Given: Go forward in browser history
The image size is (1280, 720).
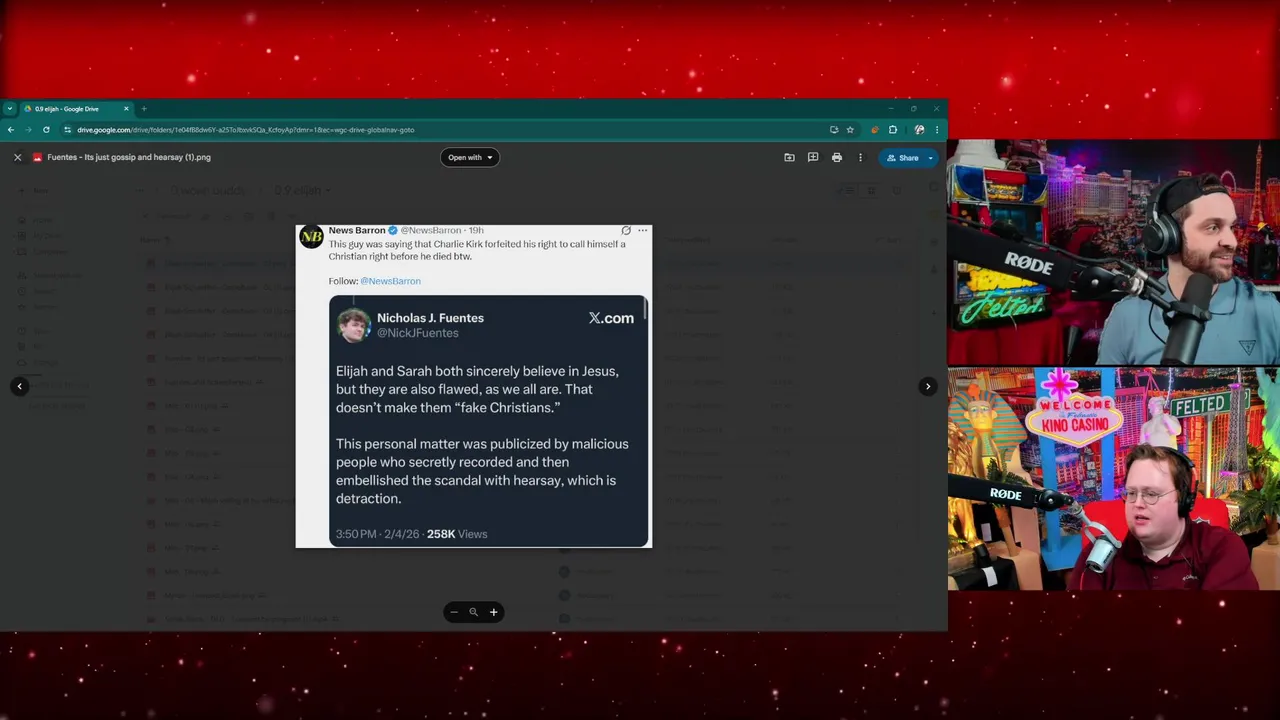Looking at the screenshot, I should 28,130.
